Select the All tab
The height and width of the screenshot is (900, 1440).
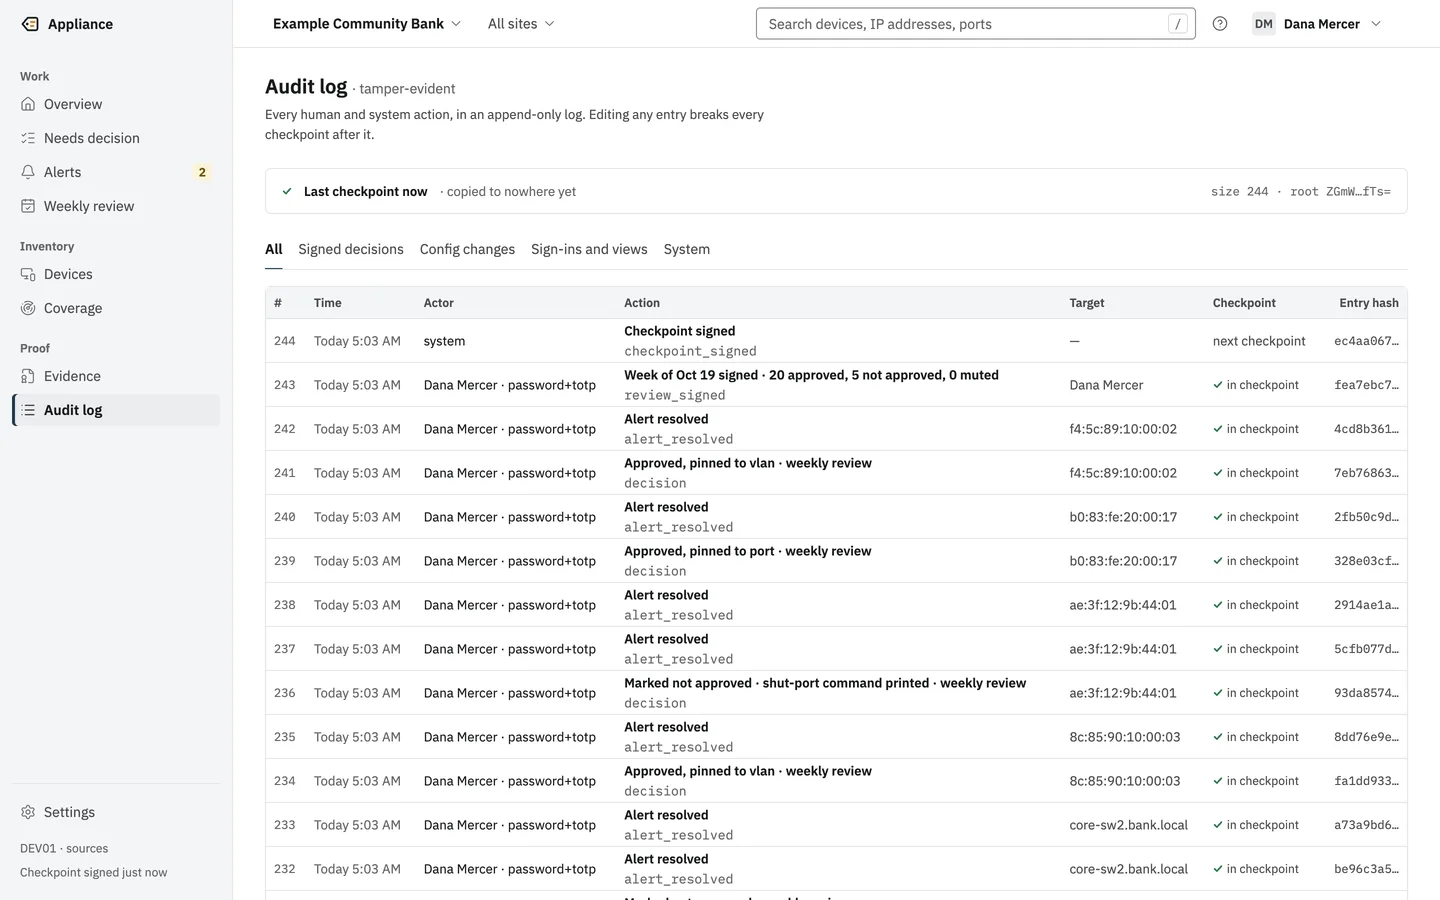pyautogui.click(x=274, y=249)
